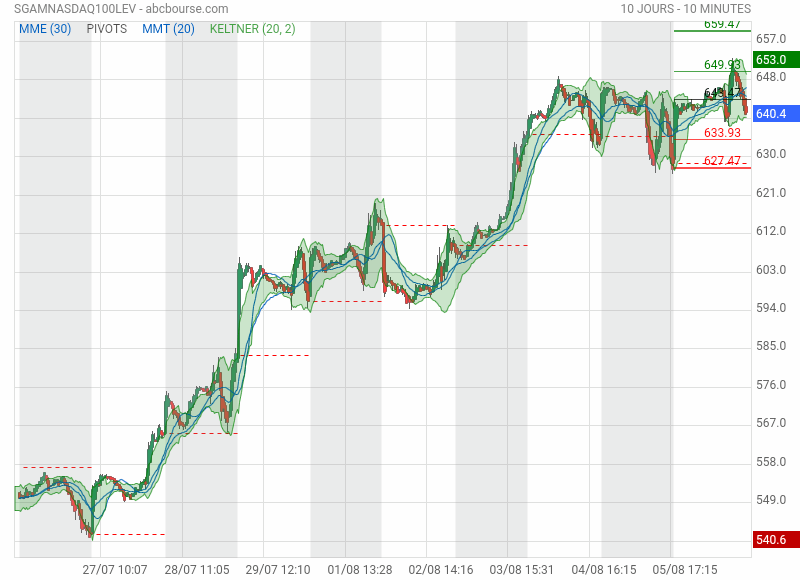Viewport: 800px width, 580px height.
Task: Click the 29/07 12:10 date label
Action: (278, 570)
